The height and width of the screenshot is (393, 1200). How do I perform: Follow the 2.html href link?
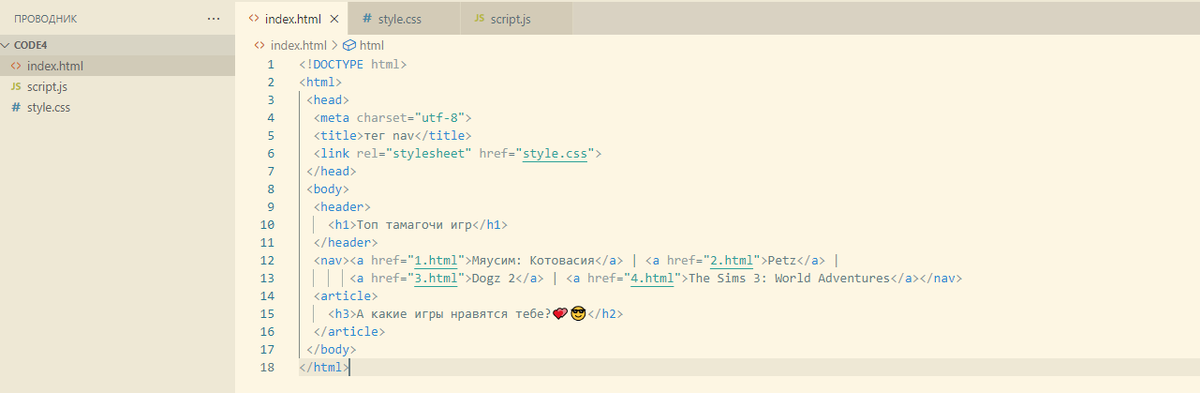coord(731,260)
